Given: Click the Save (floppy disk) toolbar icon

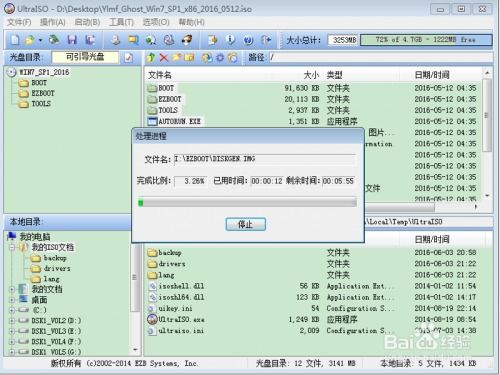Looking at the screenshot, I should click(x=72, y=40).
